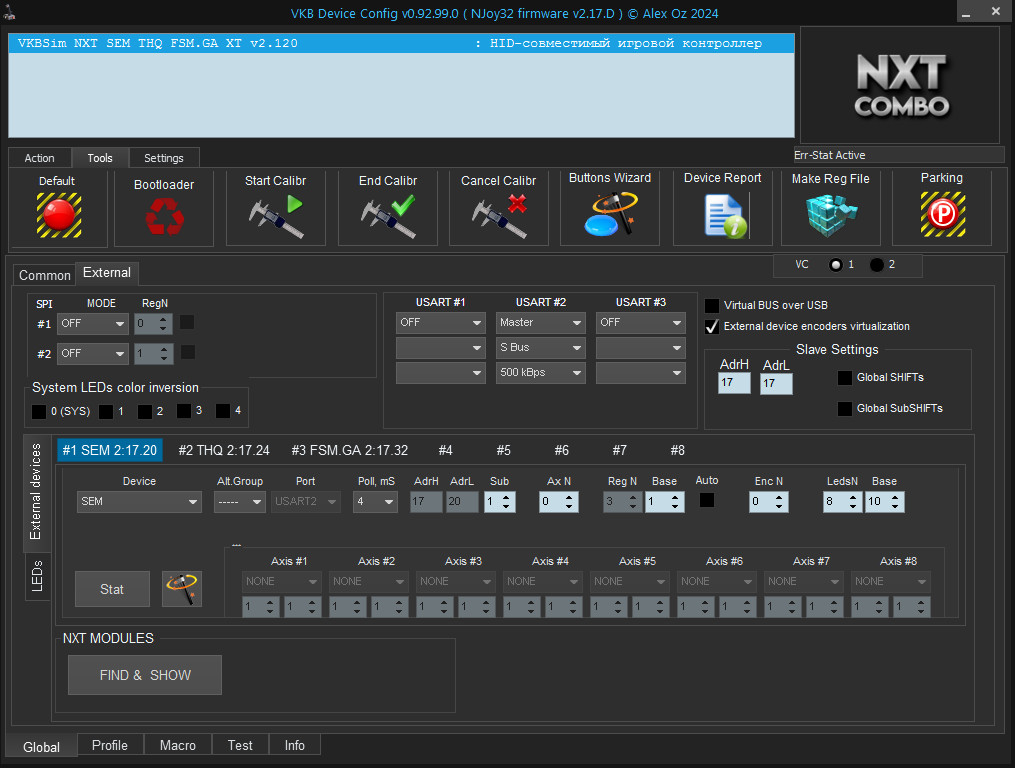This screenshot has width=1015, height=768.
Task: Open the USART #1 OFF dropdown
Action: [441, 322]
